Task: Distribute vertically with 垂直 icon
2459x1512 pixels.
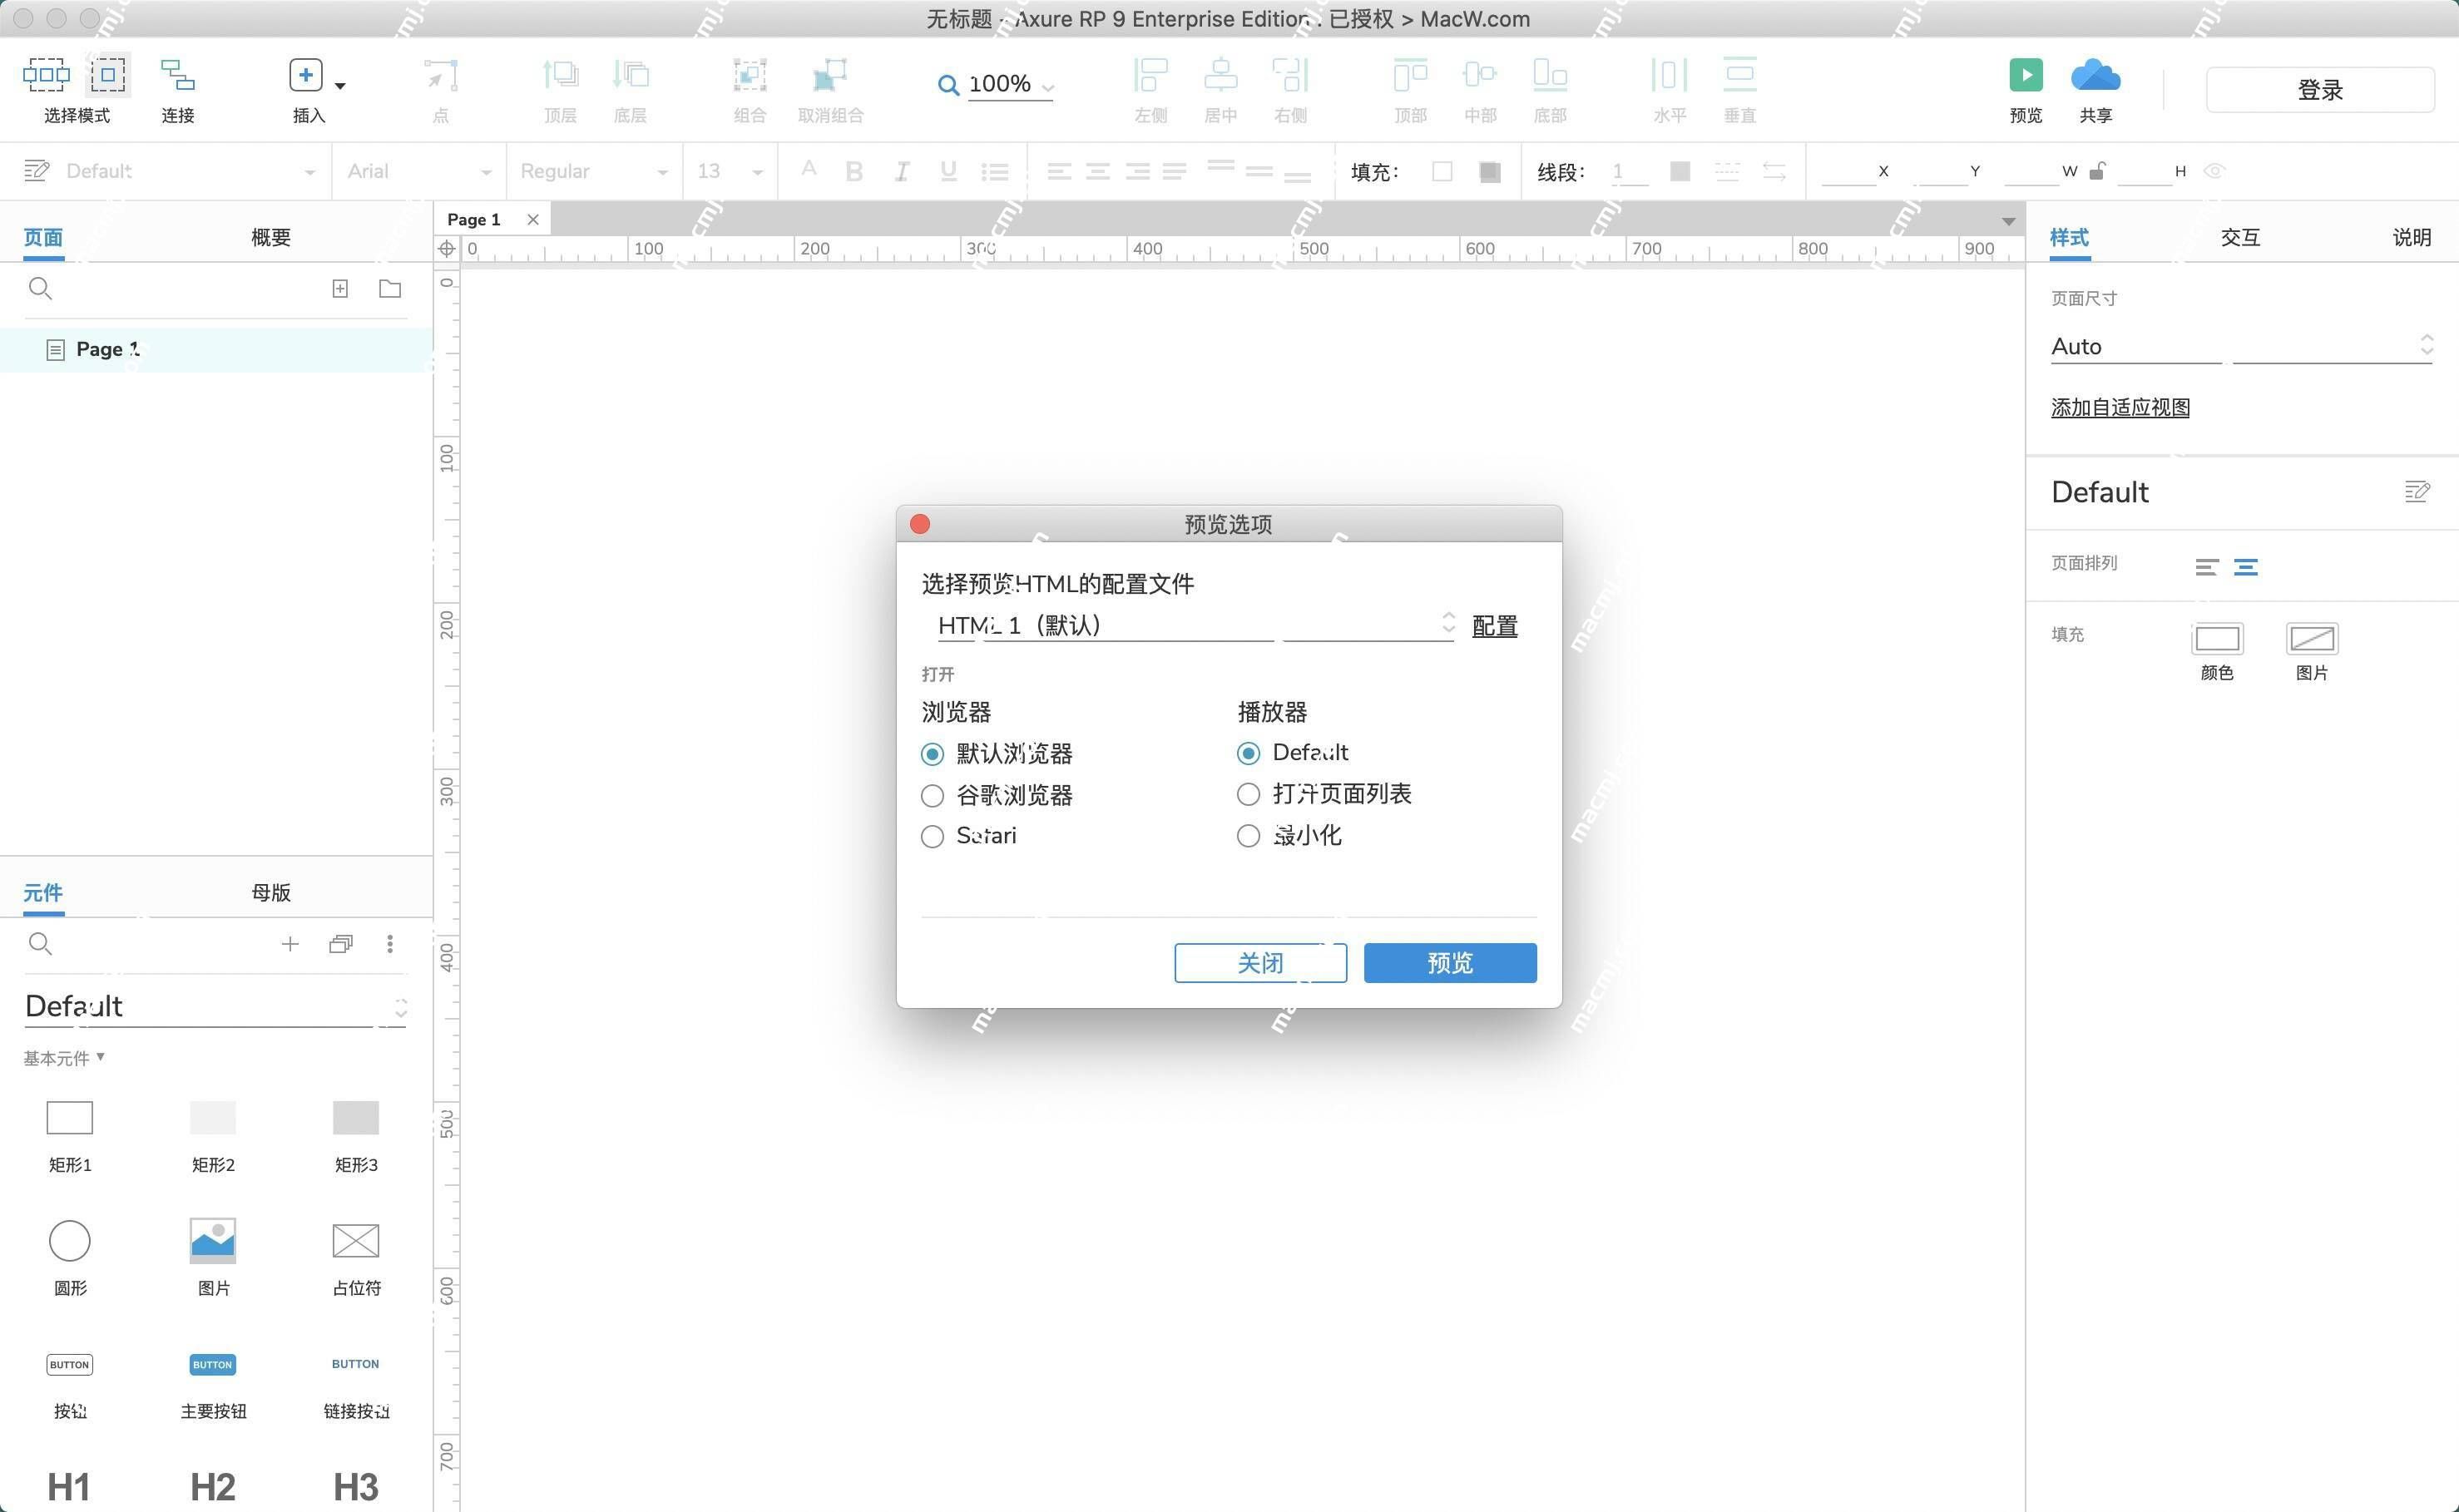Action: click(1740, 75)
